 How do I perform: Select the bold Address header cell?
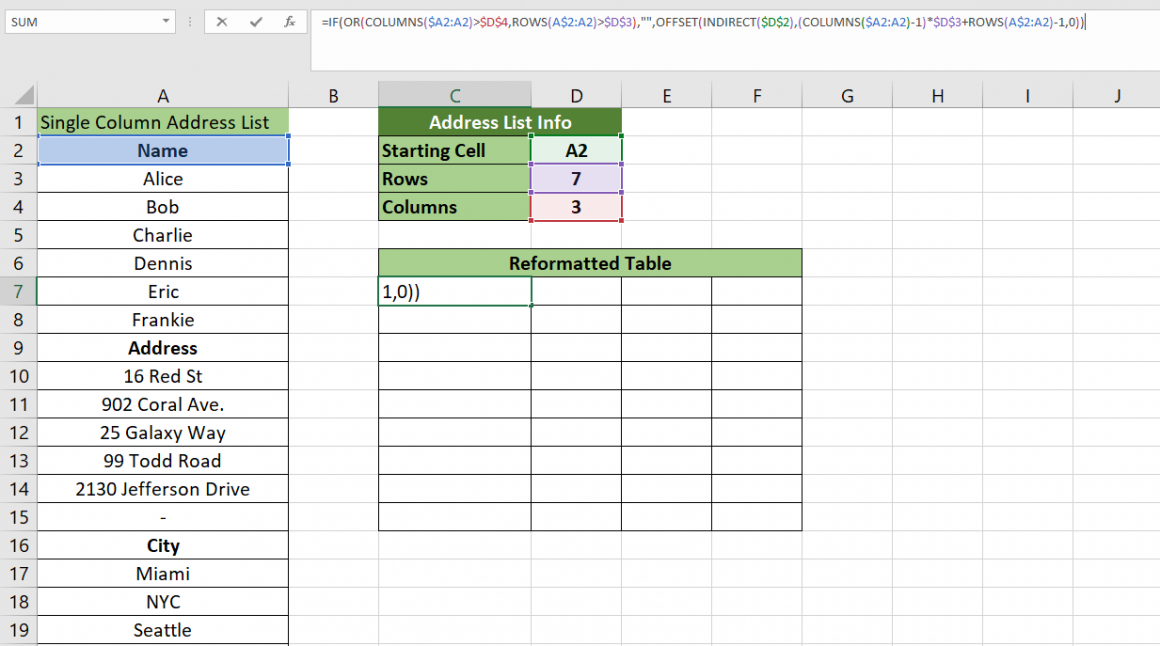coord(163,348)
